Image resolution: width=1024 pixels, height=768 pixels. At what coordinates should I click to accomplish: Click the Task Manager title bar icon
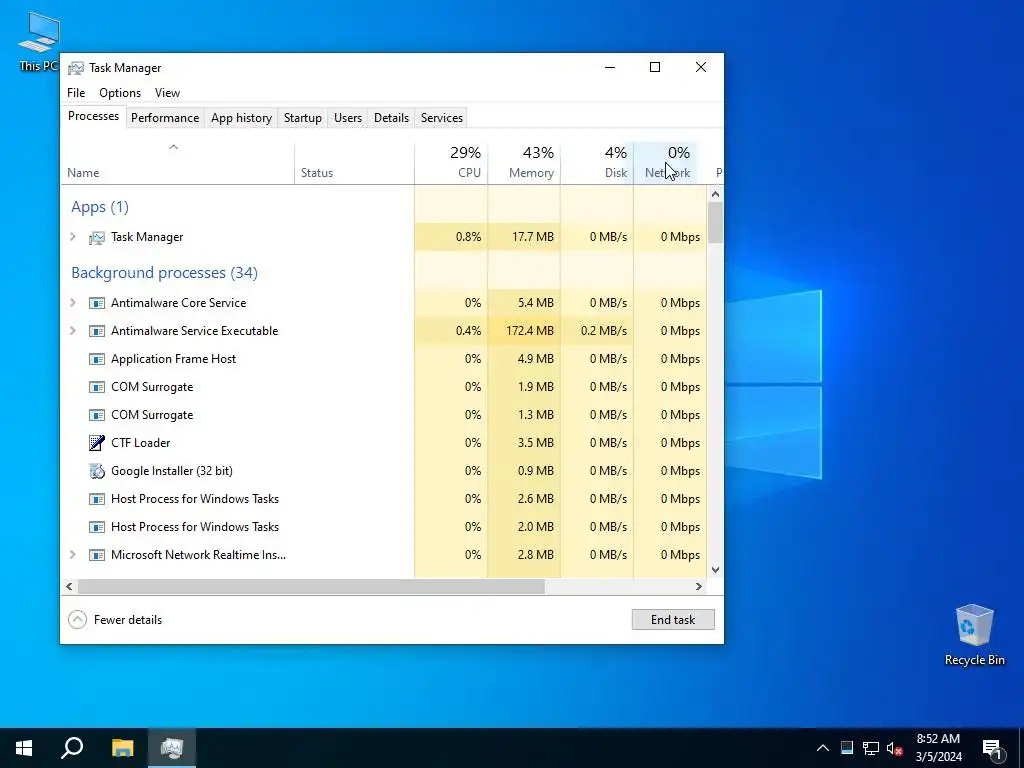(x=76, y=68)
